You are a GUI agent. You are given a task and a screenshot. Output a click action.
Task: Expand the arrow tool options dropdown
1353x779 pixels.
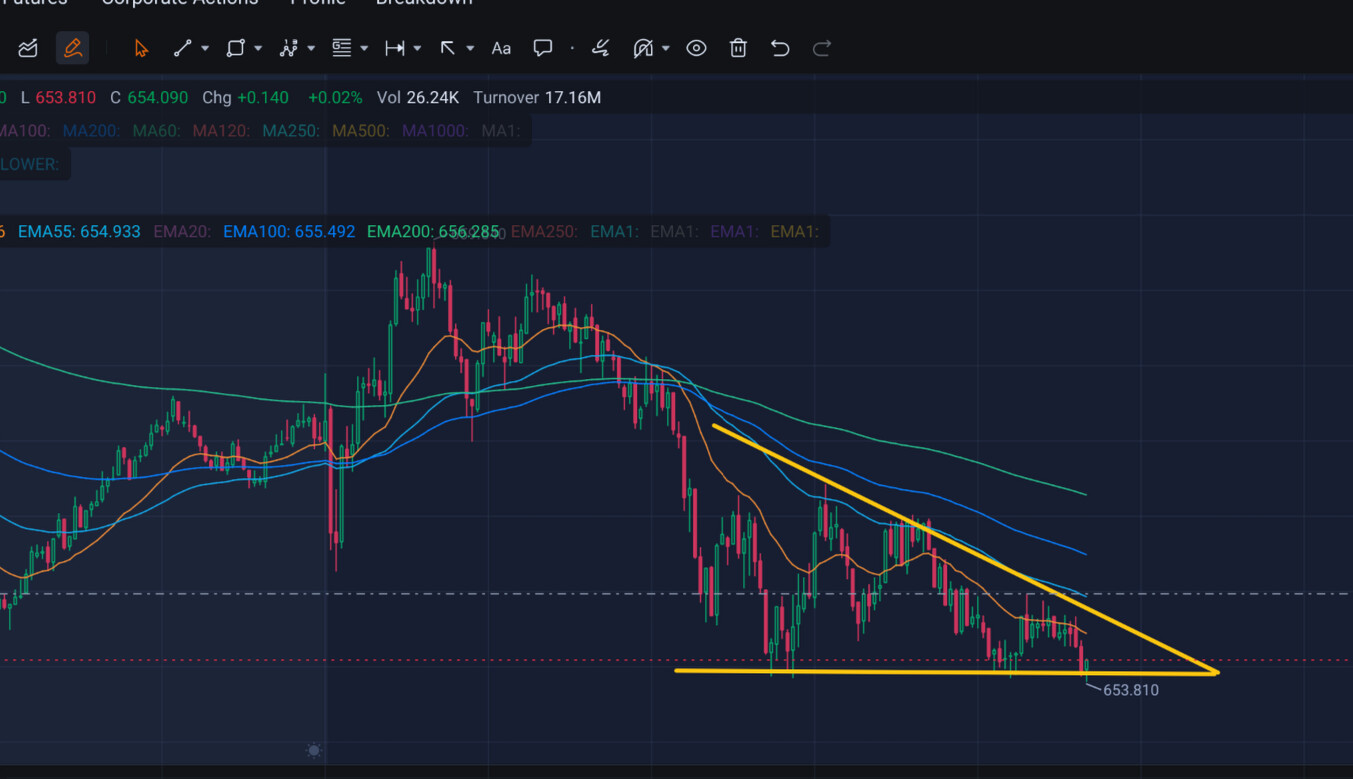point(470,48)
